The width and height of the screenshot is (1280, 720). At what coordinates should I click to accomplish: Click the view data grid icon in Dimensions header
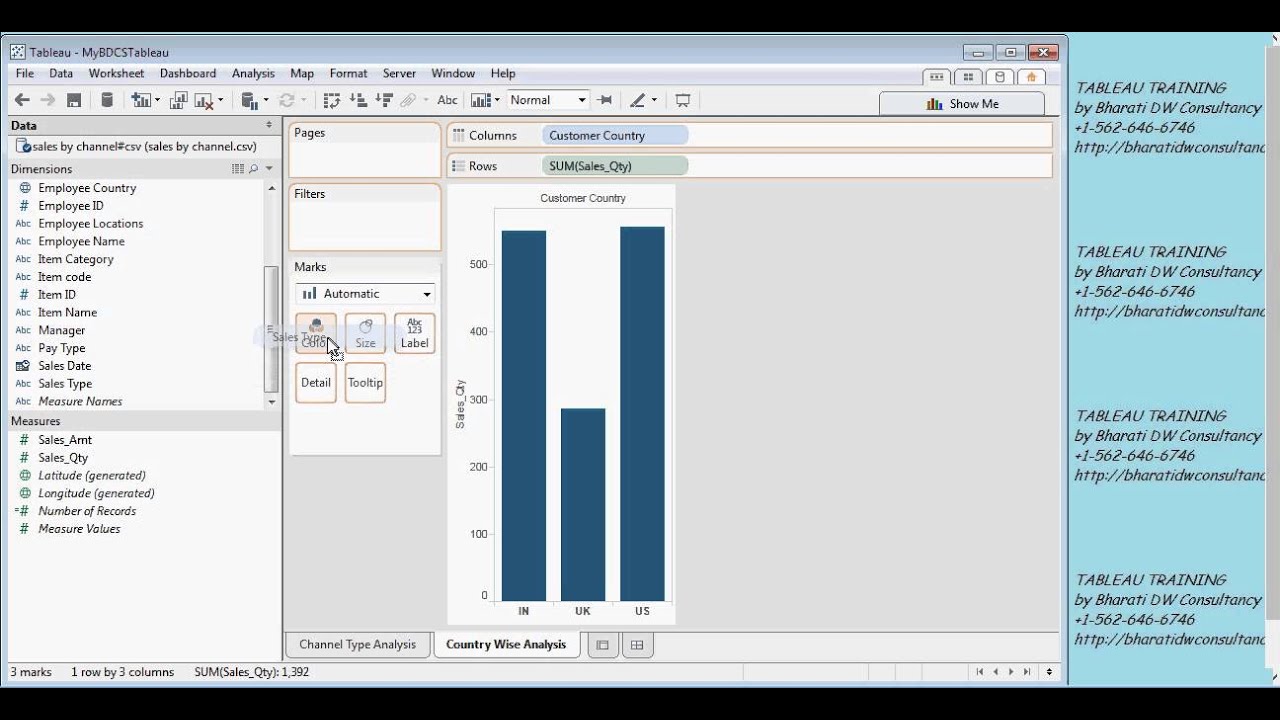237,169
